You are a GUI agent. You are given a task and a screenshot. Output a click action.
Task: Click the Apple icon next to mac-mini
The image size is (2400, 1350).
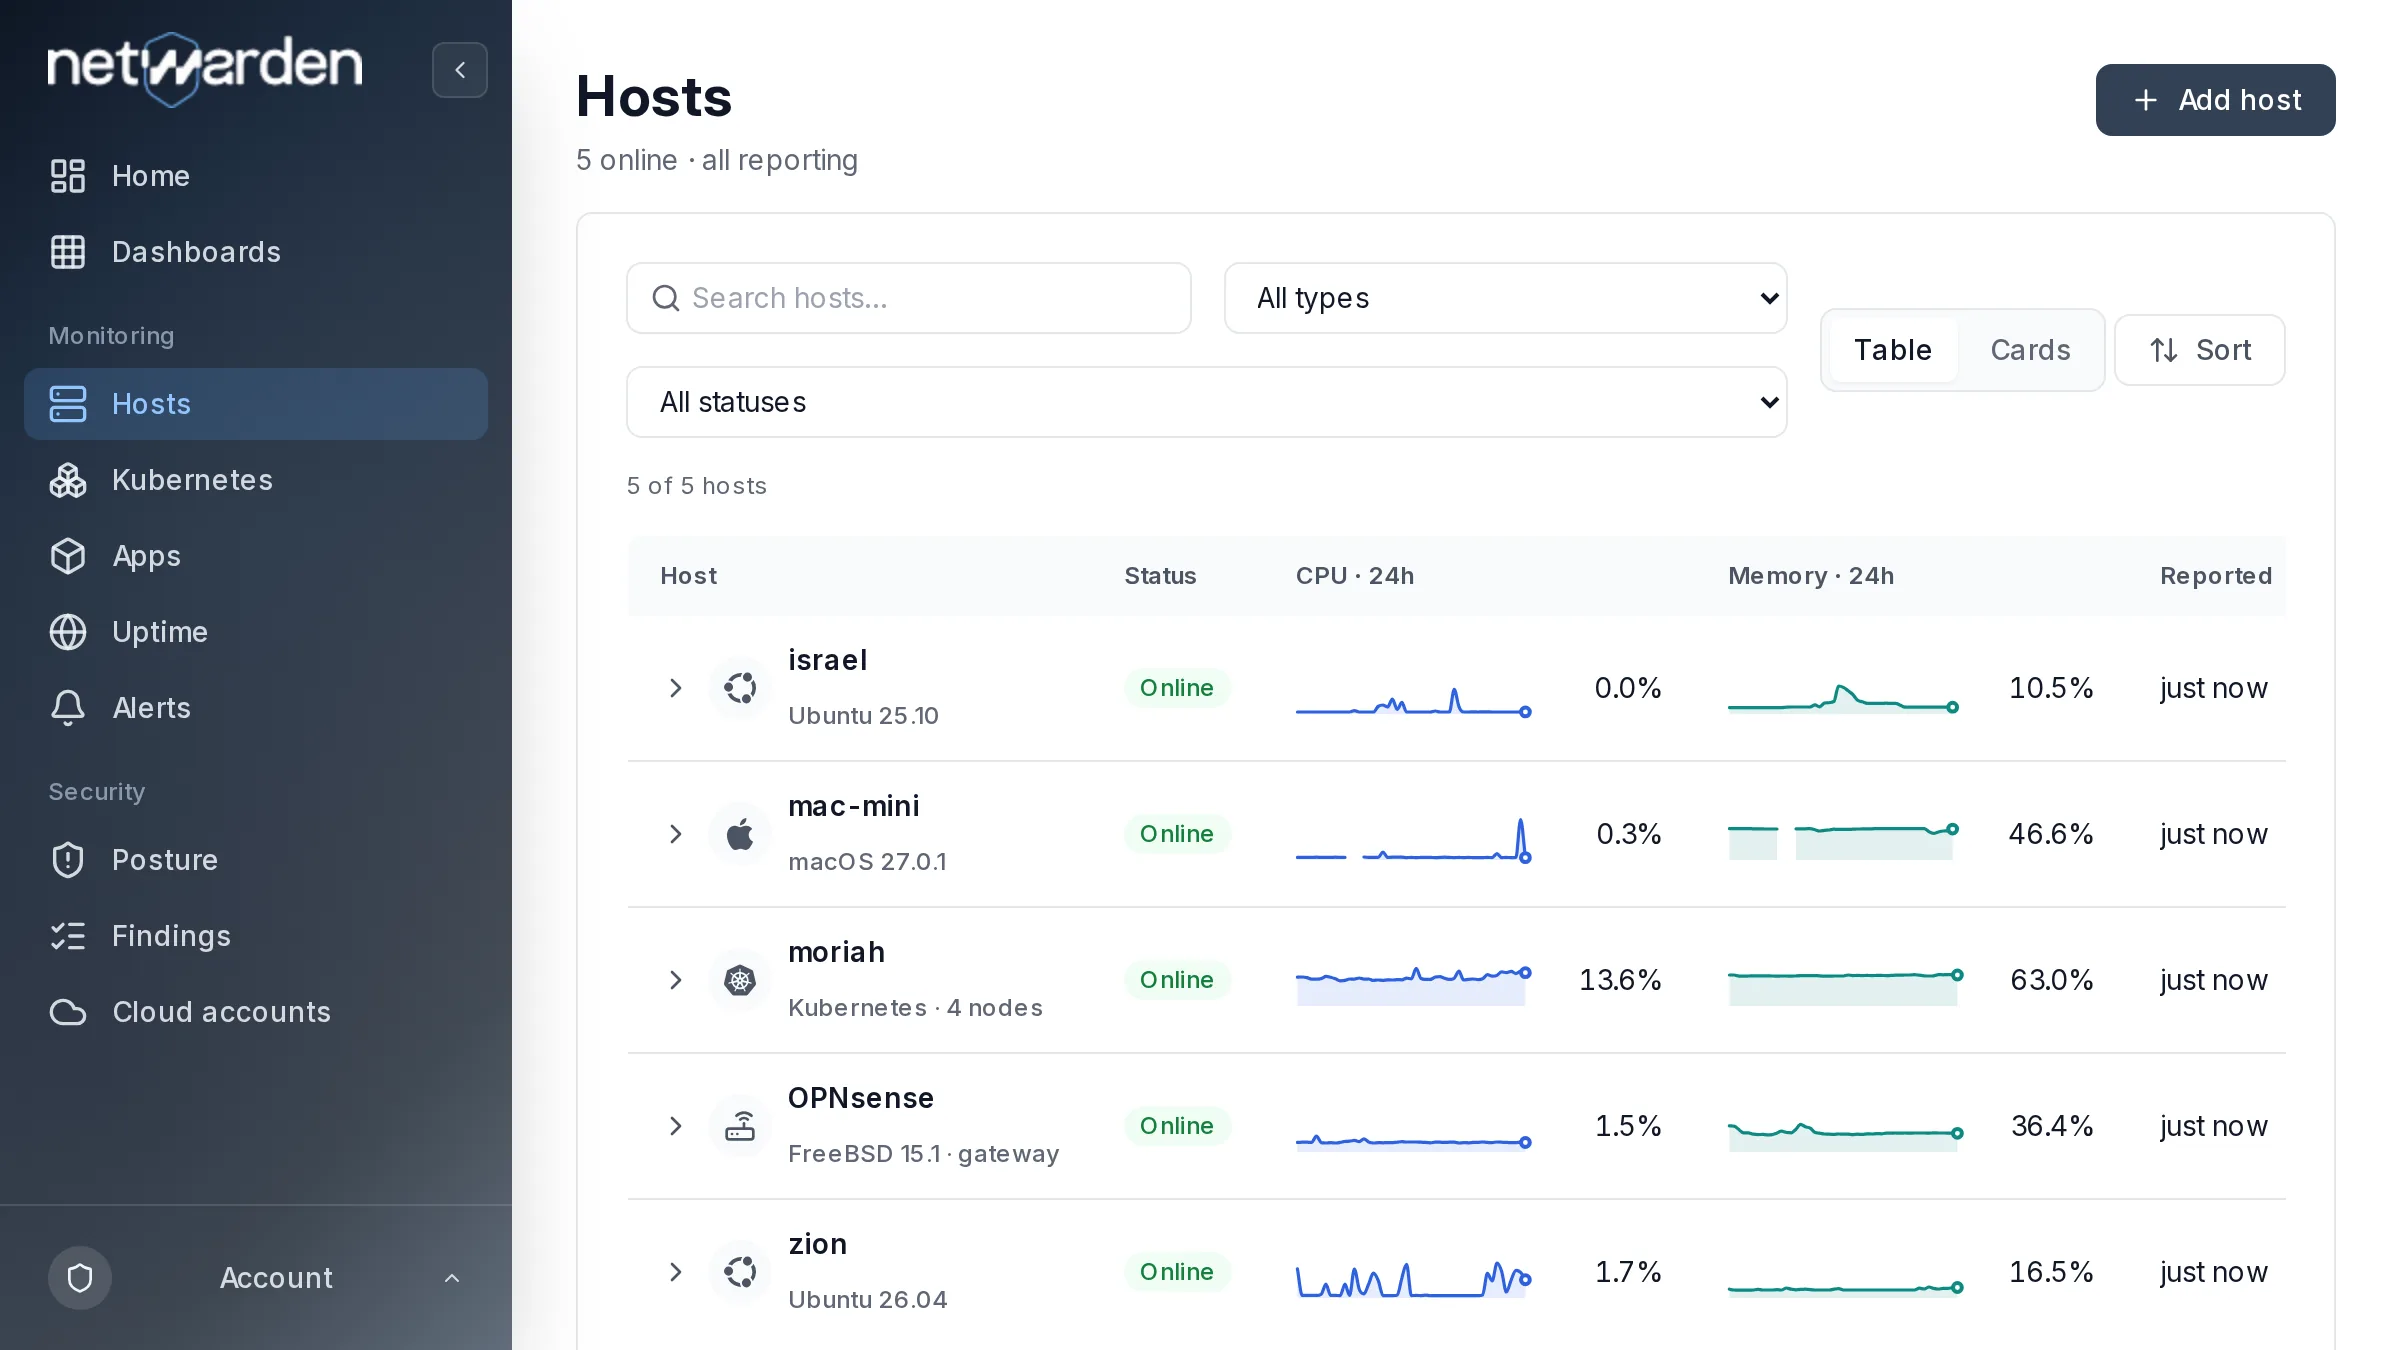(x=740, y=834)
